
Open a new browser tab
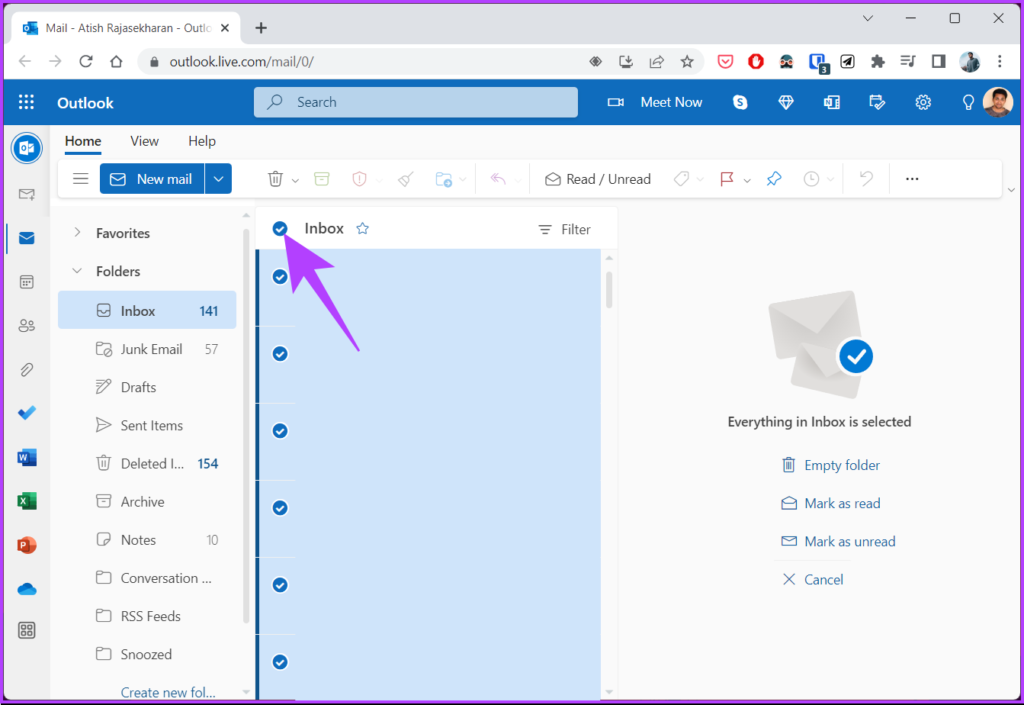[261, 27]
